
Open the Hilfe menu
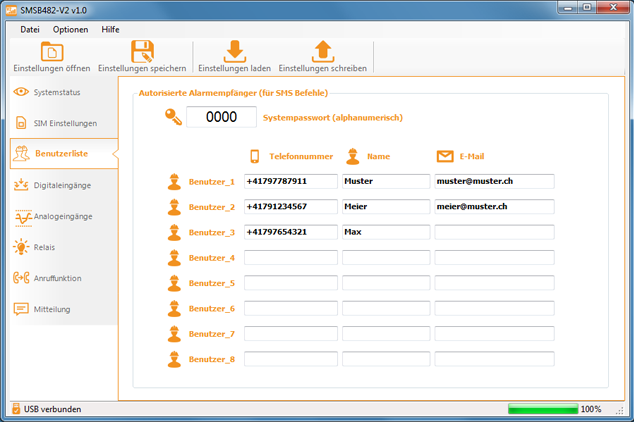(110, 29)
